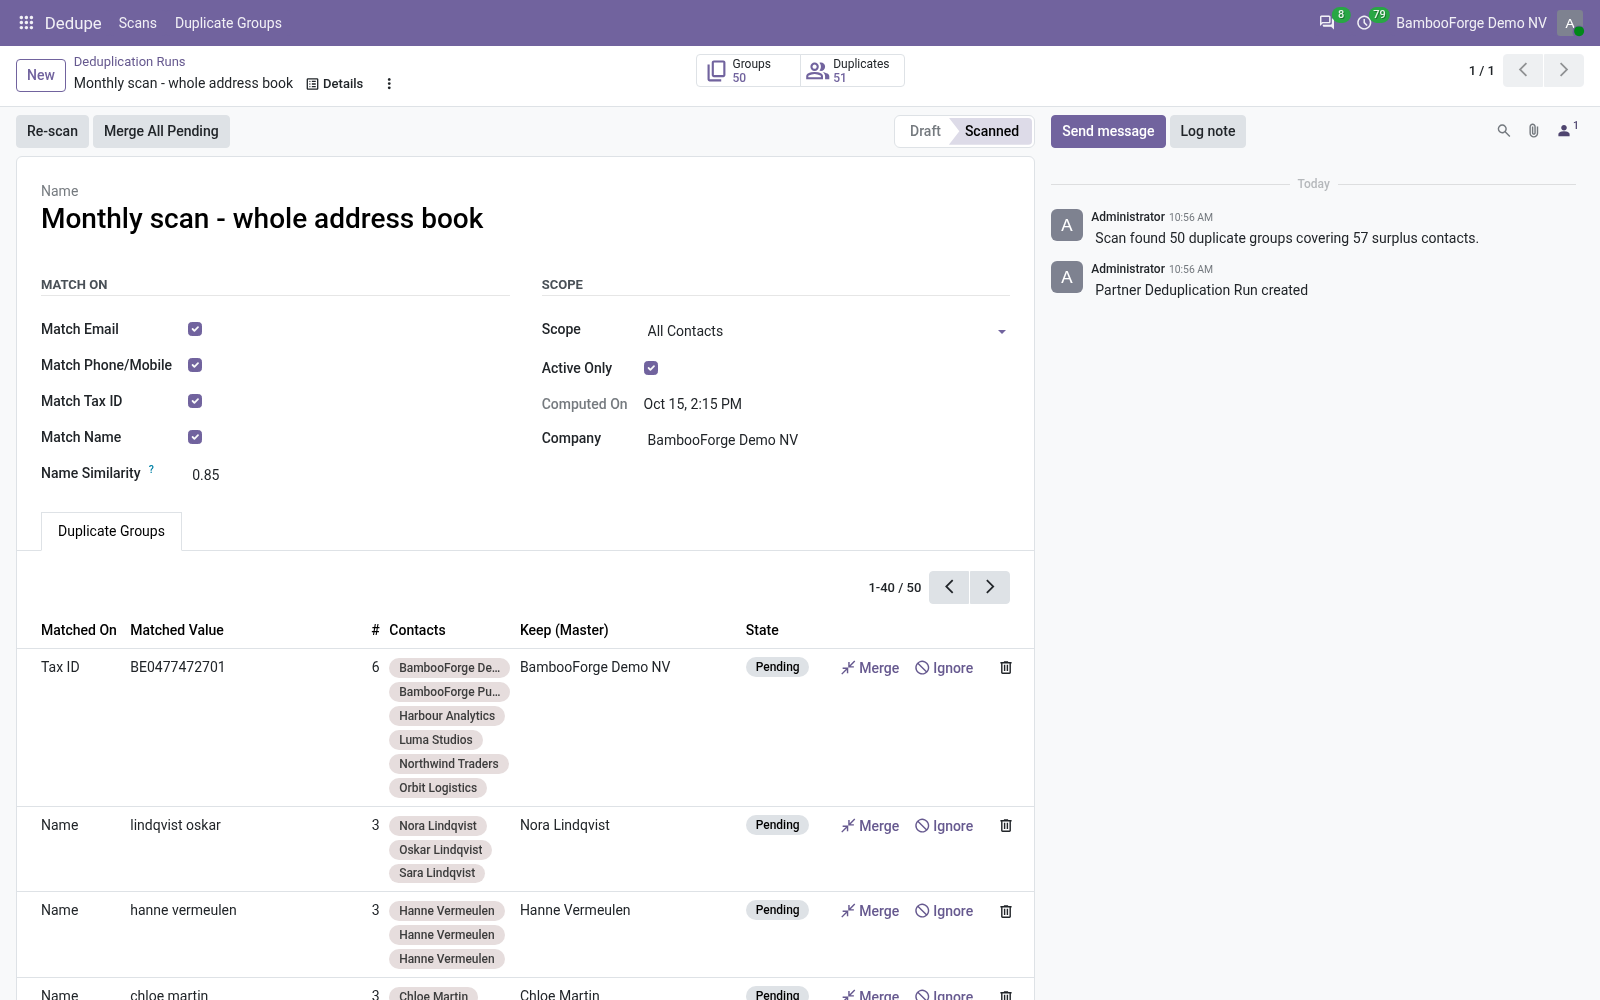The image size is (1600, 1000).
Task: Toggle the Match Email checkbox
Action: (x=195, y=329)
